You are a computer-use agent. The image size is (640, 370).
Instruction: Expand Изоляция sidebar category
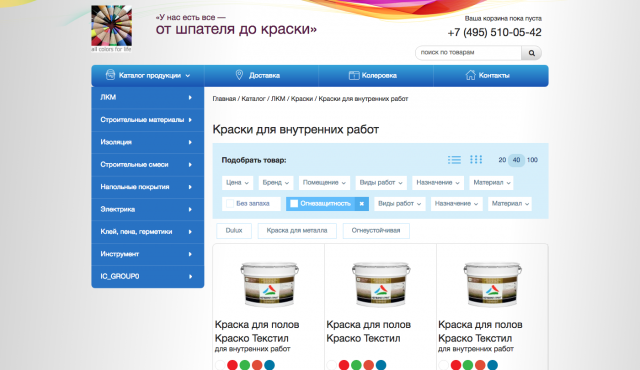(147, 142)
